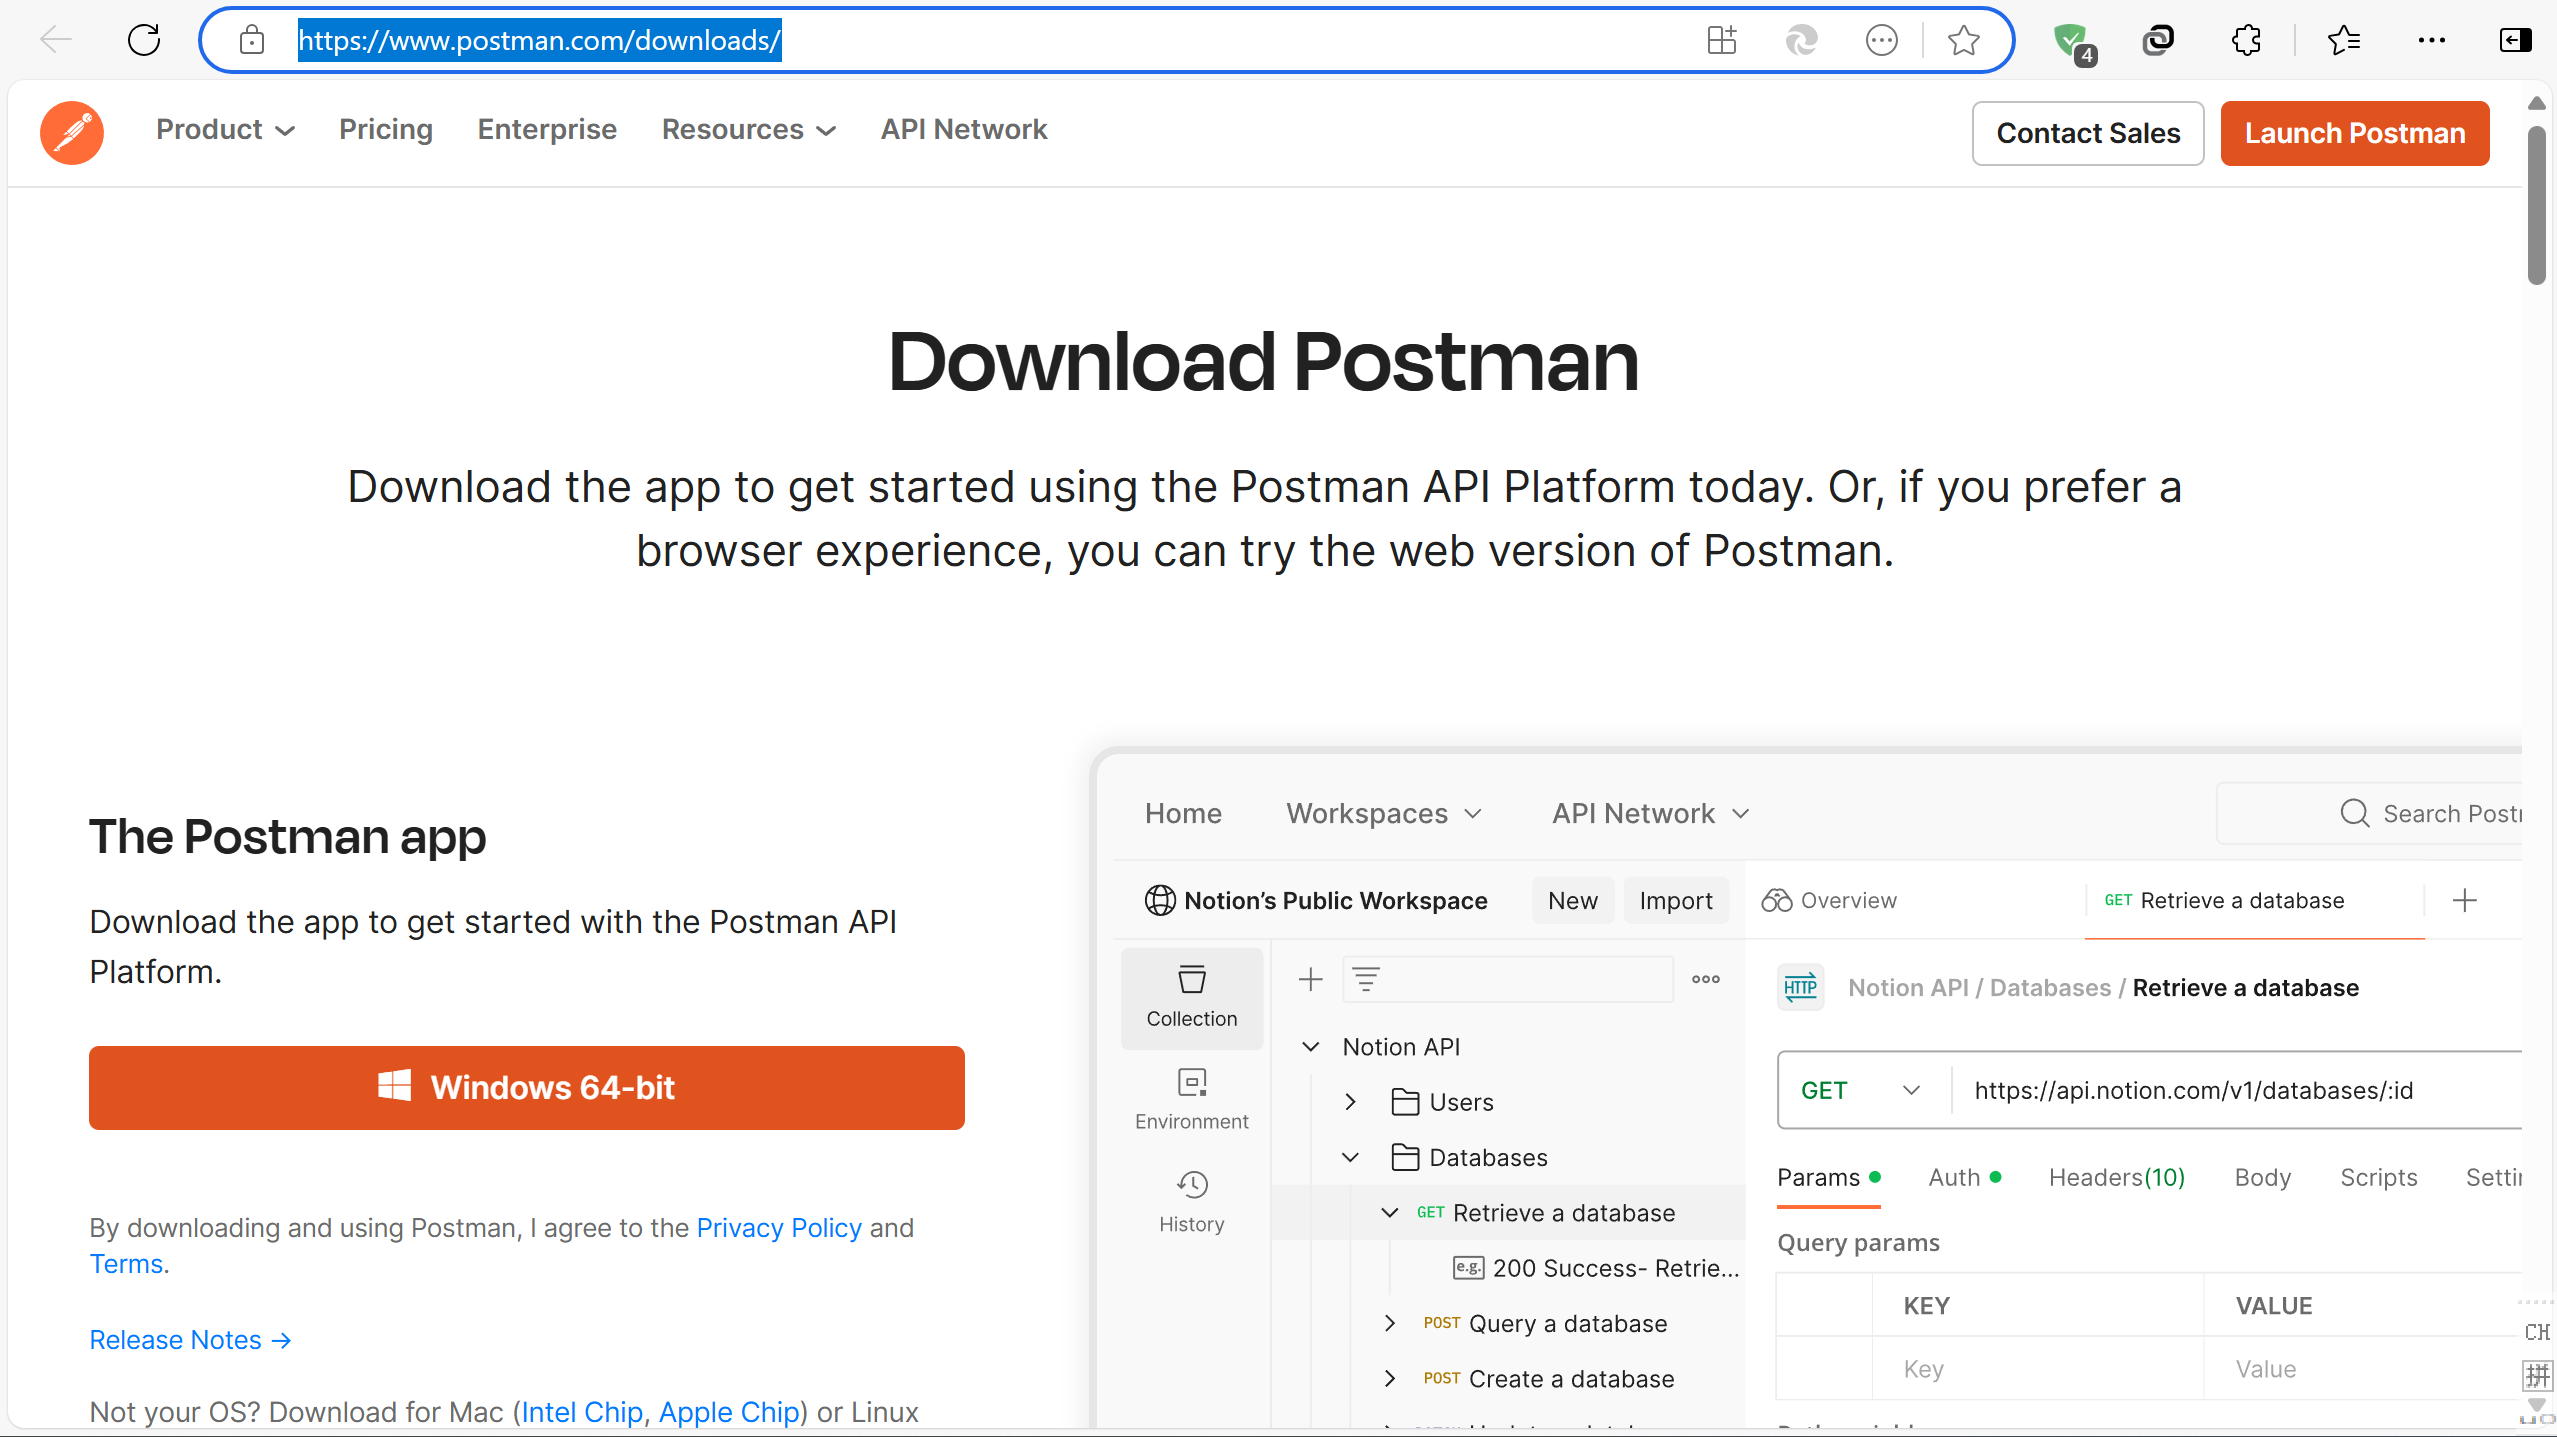Open the GET method dropdown
This screenshot has height=1437, width=2557.
[x=1862, y=1090]
